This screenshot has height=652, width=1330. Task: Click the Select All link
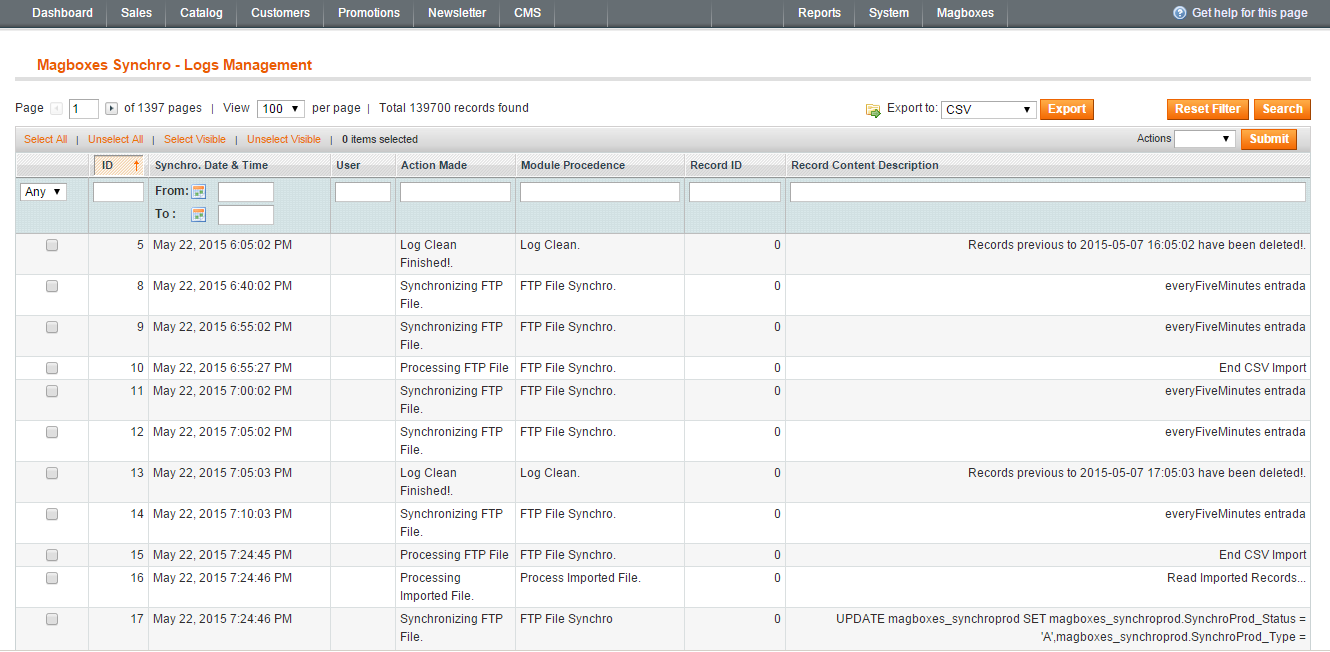[46, 140]
